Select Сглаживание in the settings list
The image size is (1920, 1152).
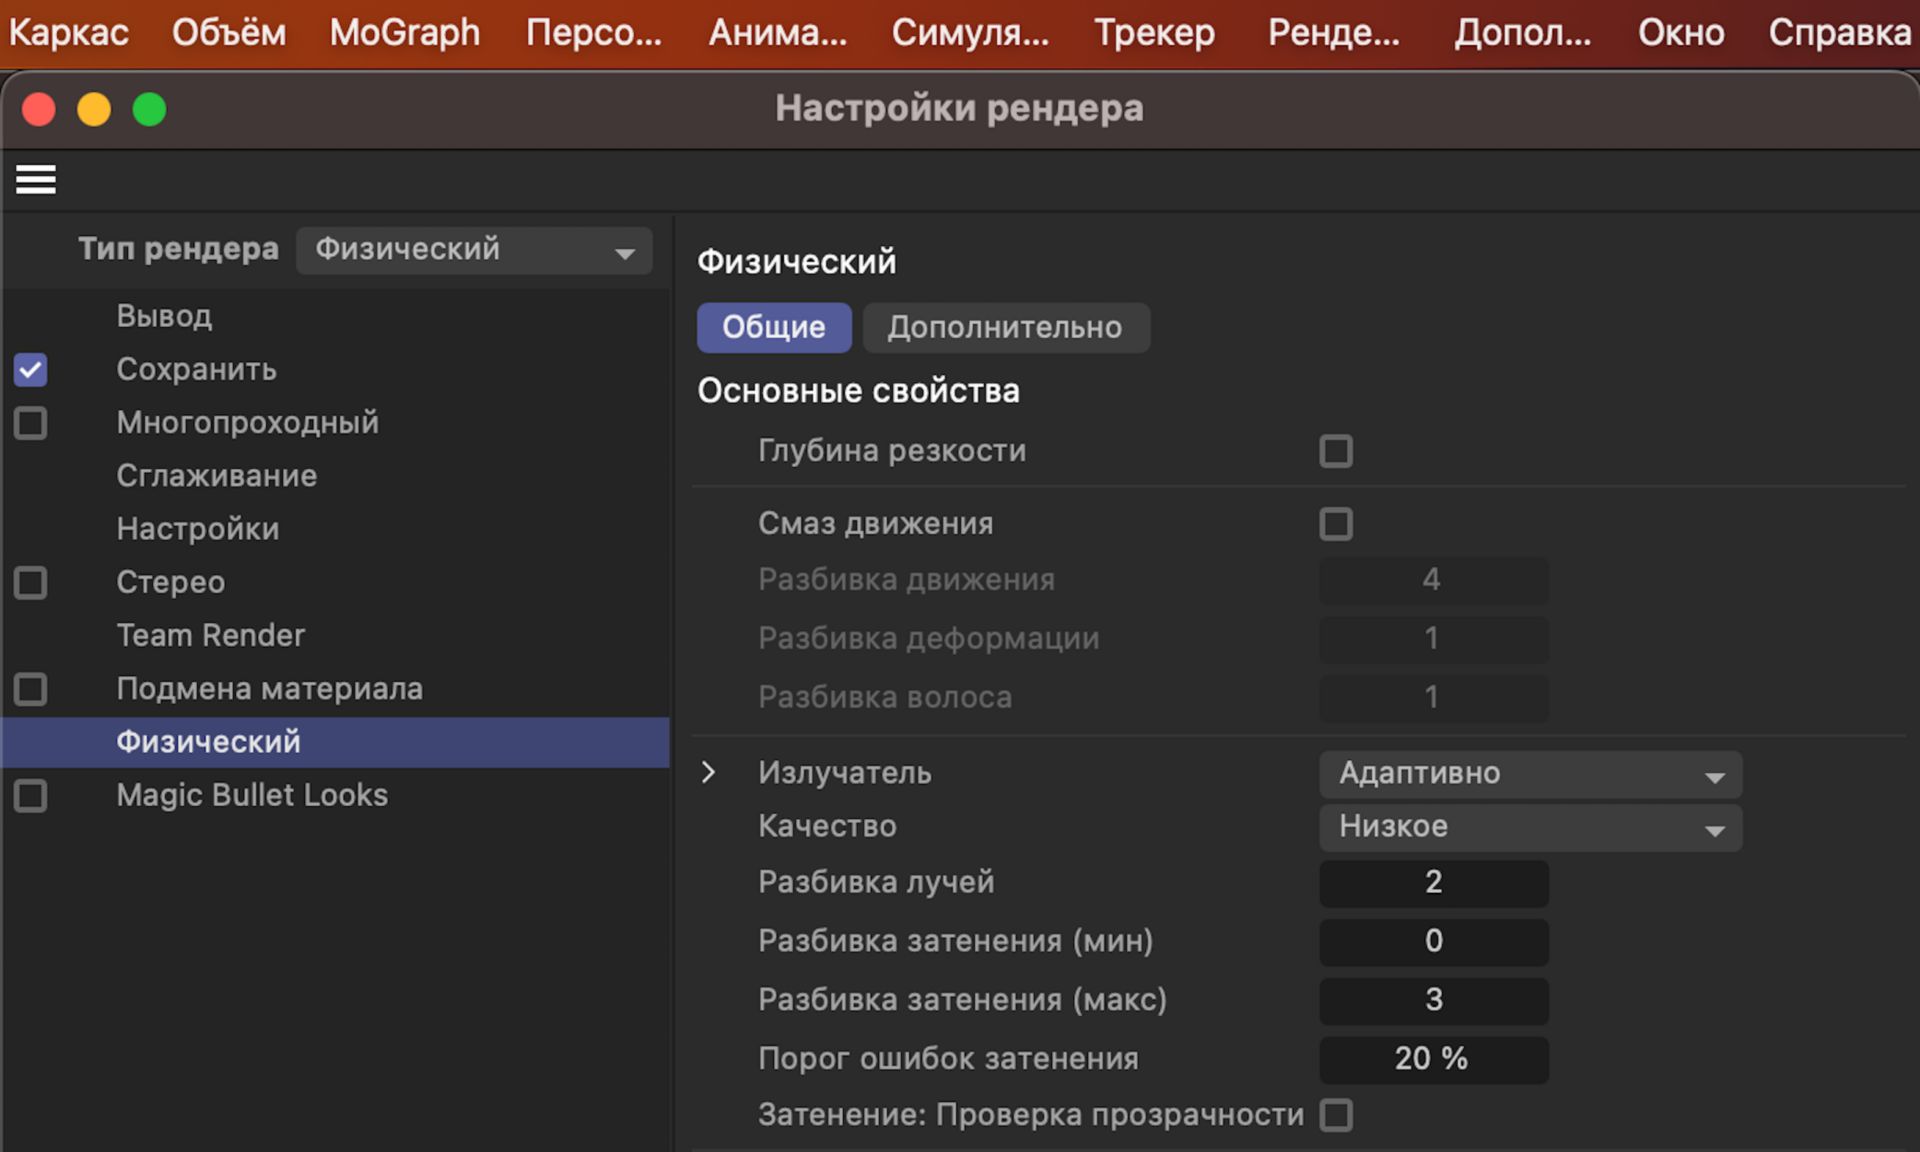coord(216,476)
